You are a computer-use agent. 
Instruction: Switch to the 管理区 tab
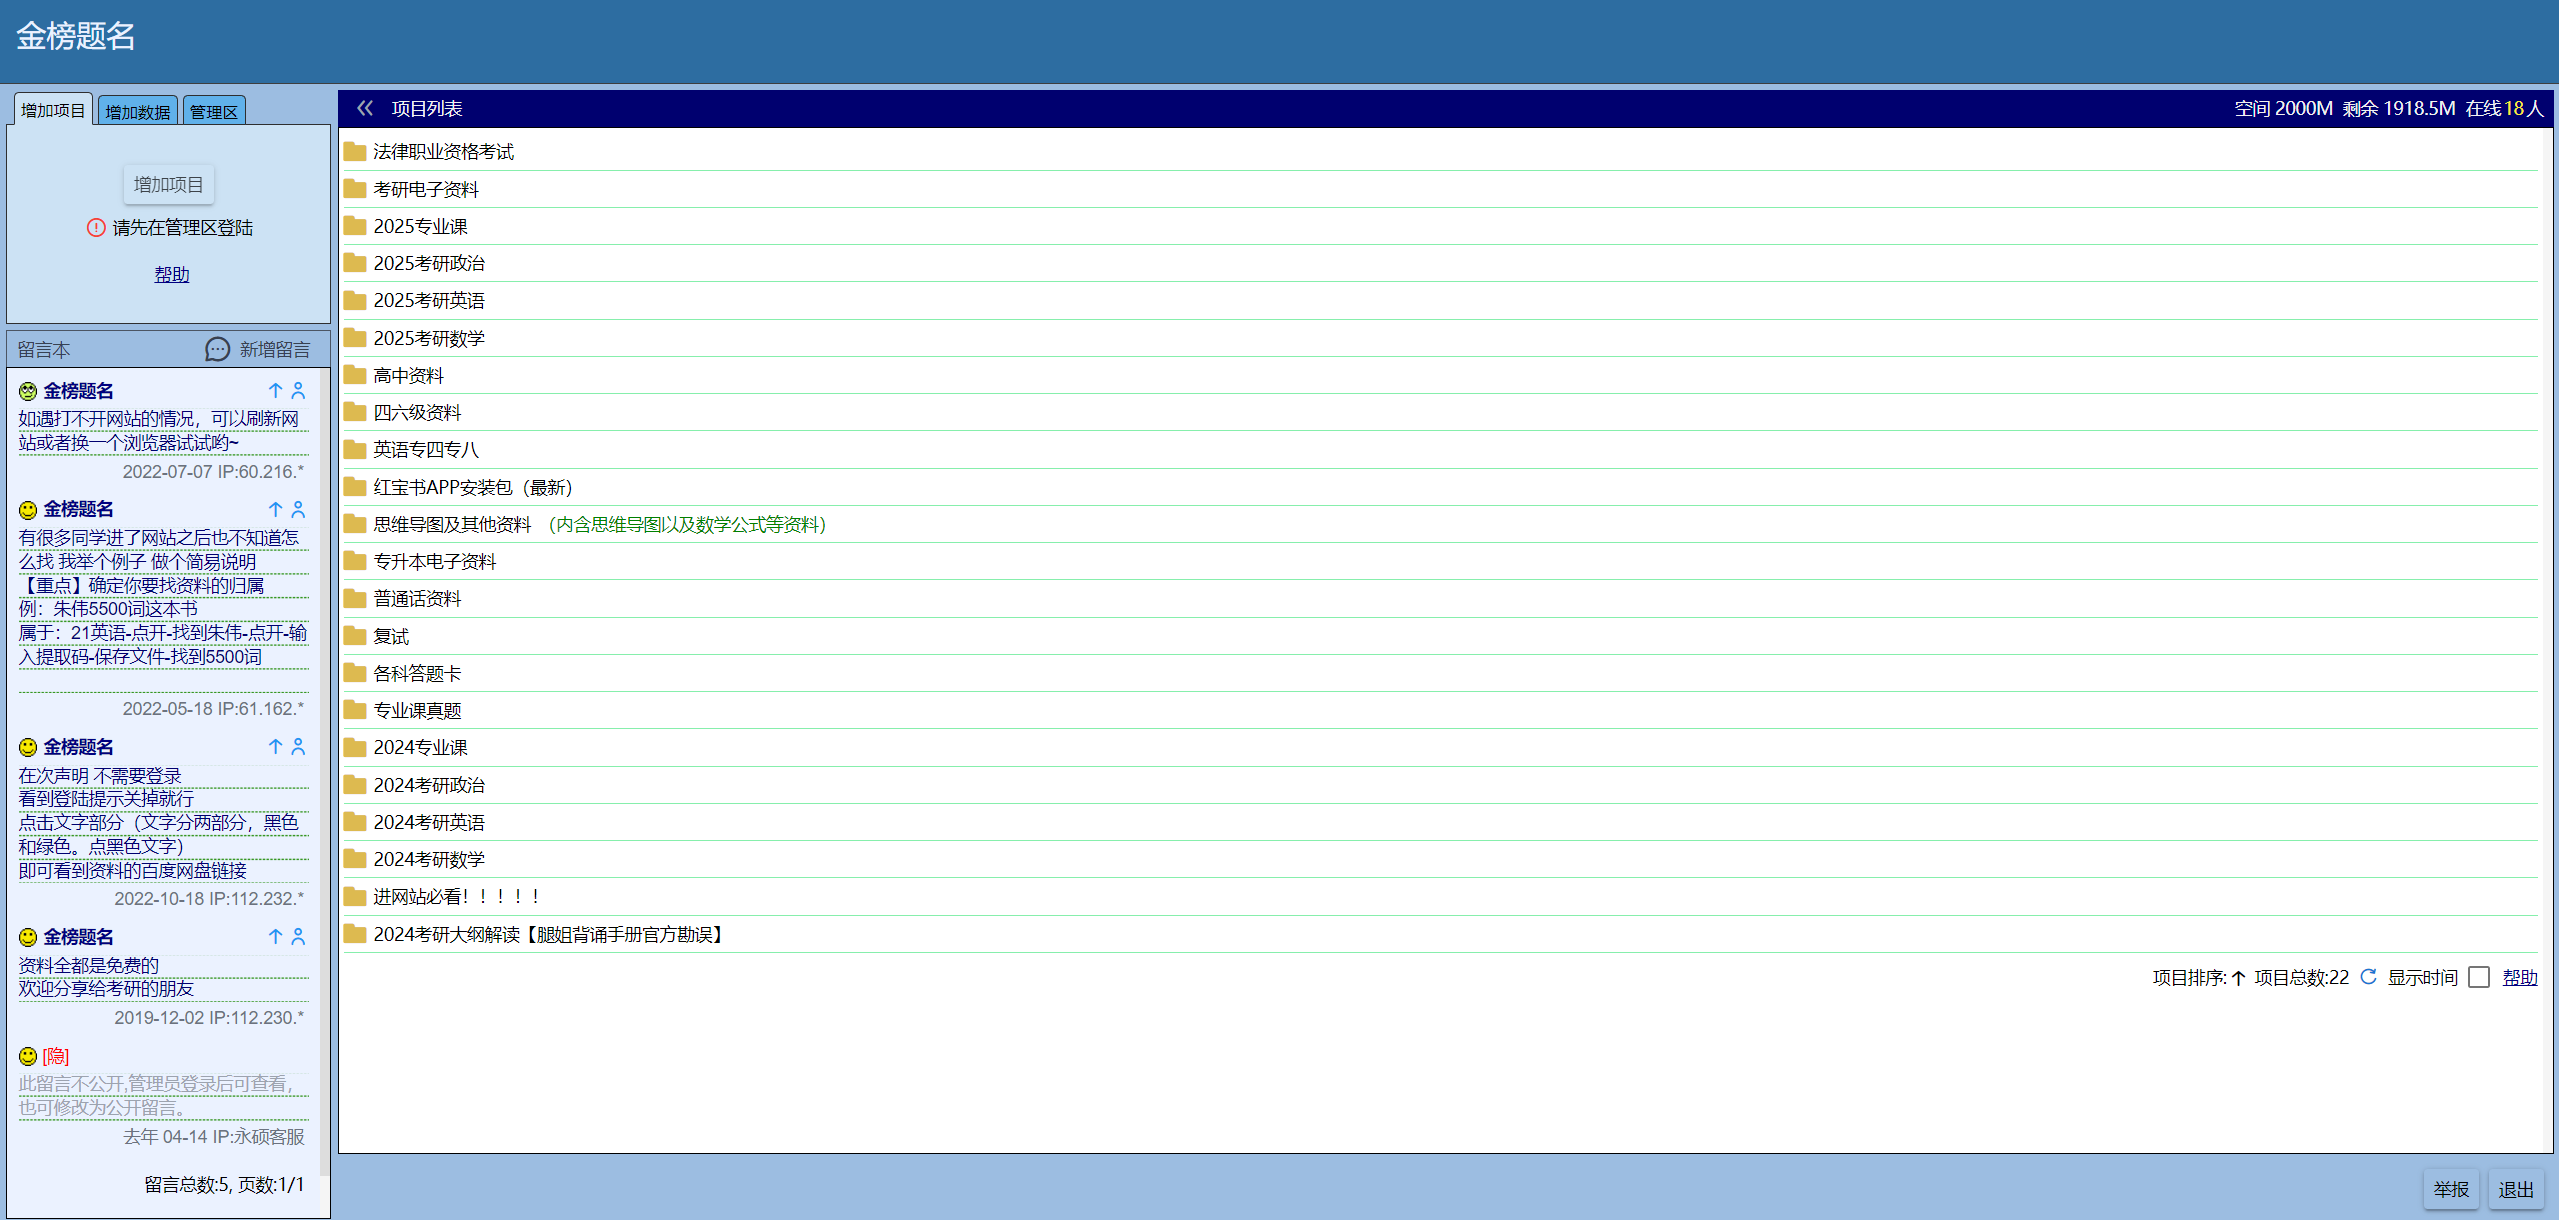pos(214,111)
